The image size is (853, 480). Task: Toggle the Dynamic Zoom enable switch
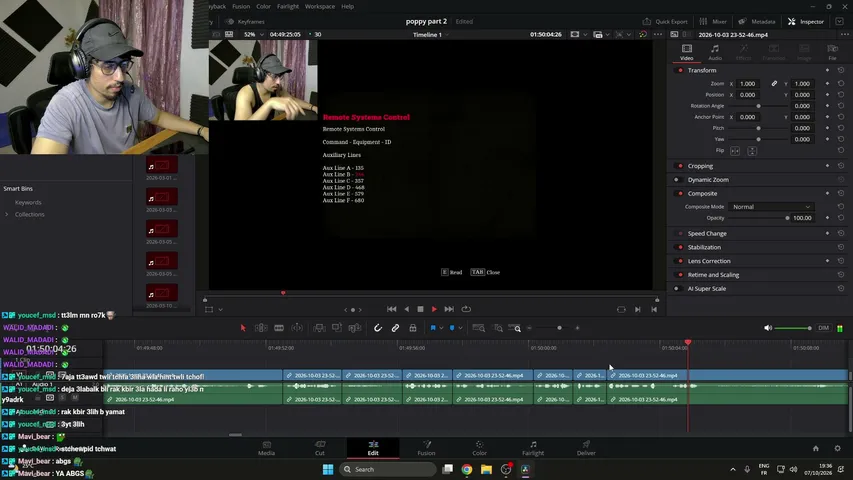point(678,180)
